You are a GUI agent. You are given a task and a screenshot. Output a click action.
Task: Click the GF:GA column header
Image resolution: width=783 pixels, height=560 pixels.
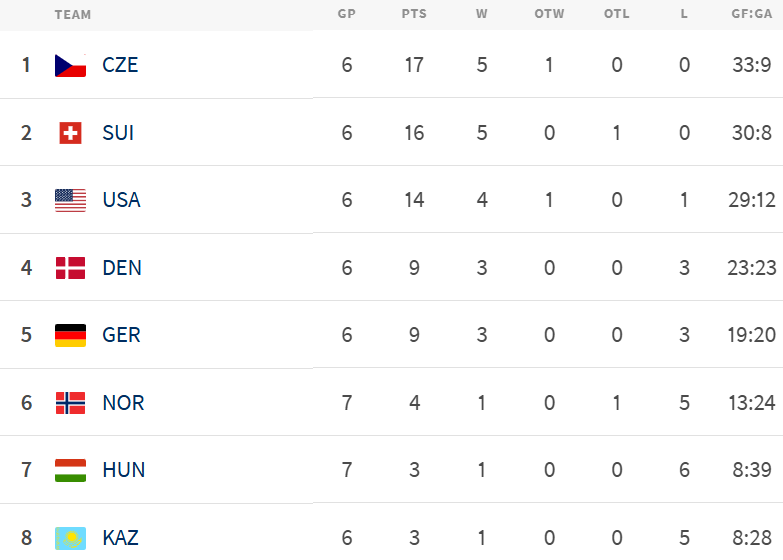click(751, 14)
